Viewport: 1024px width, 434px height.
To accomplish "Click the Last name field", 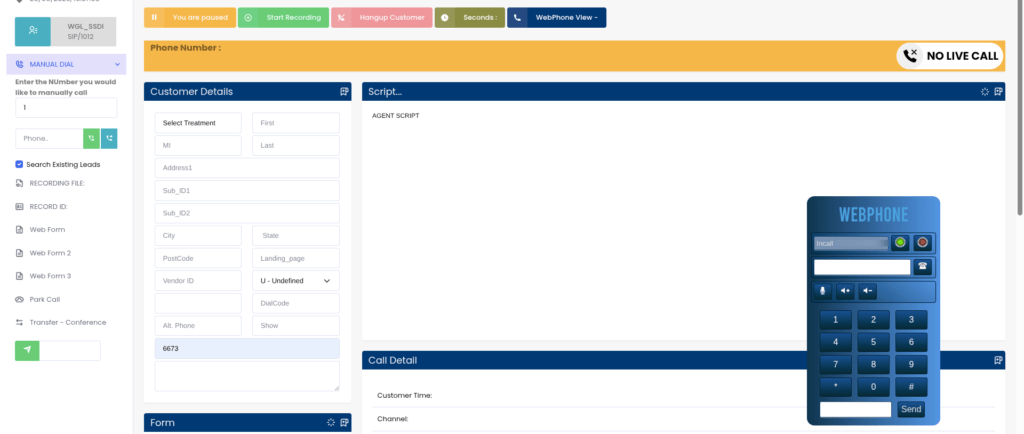I will 296,146.
